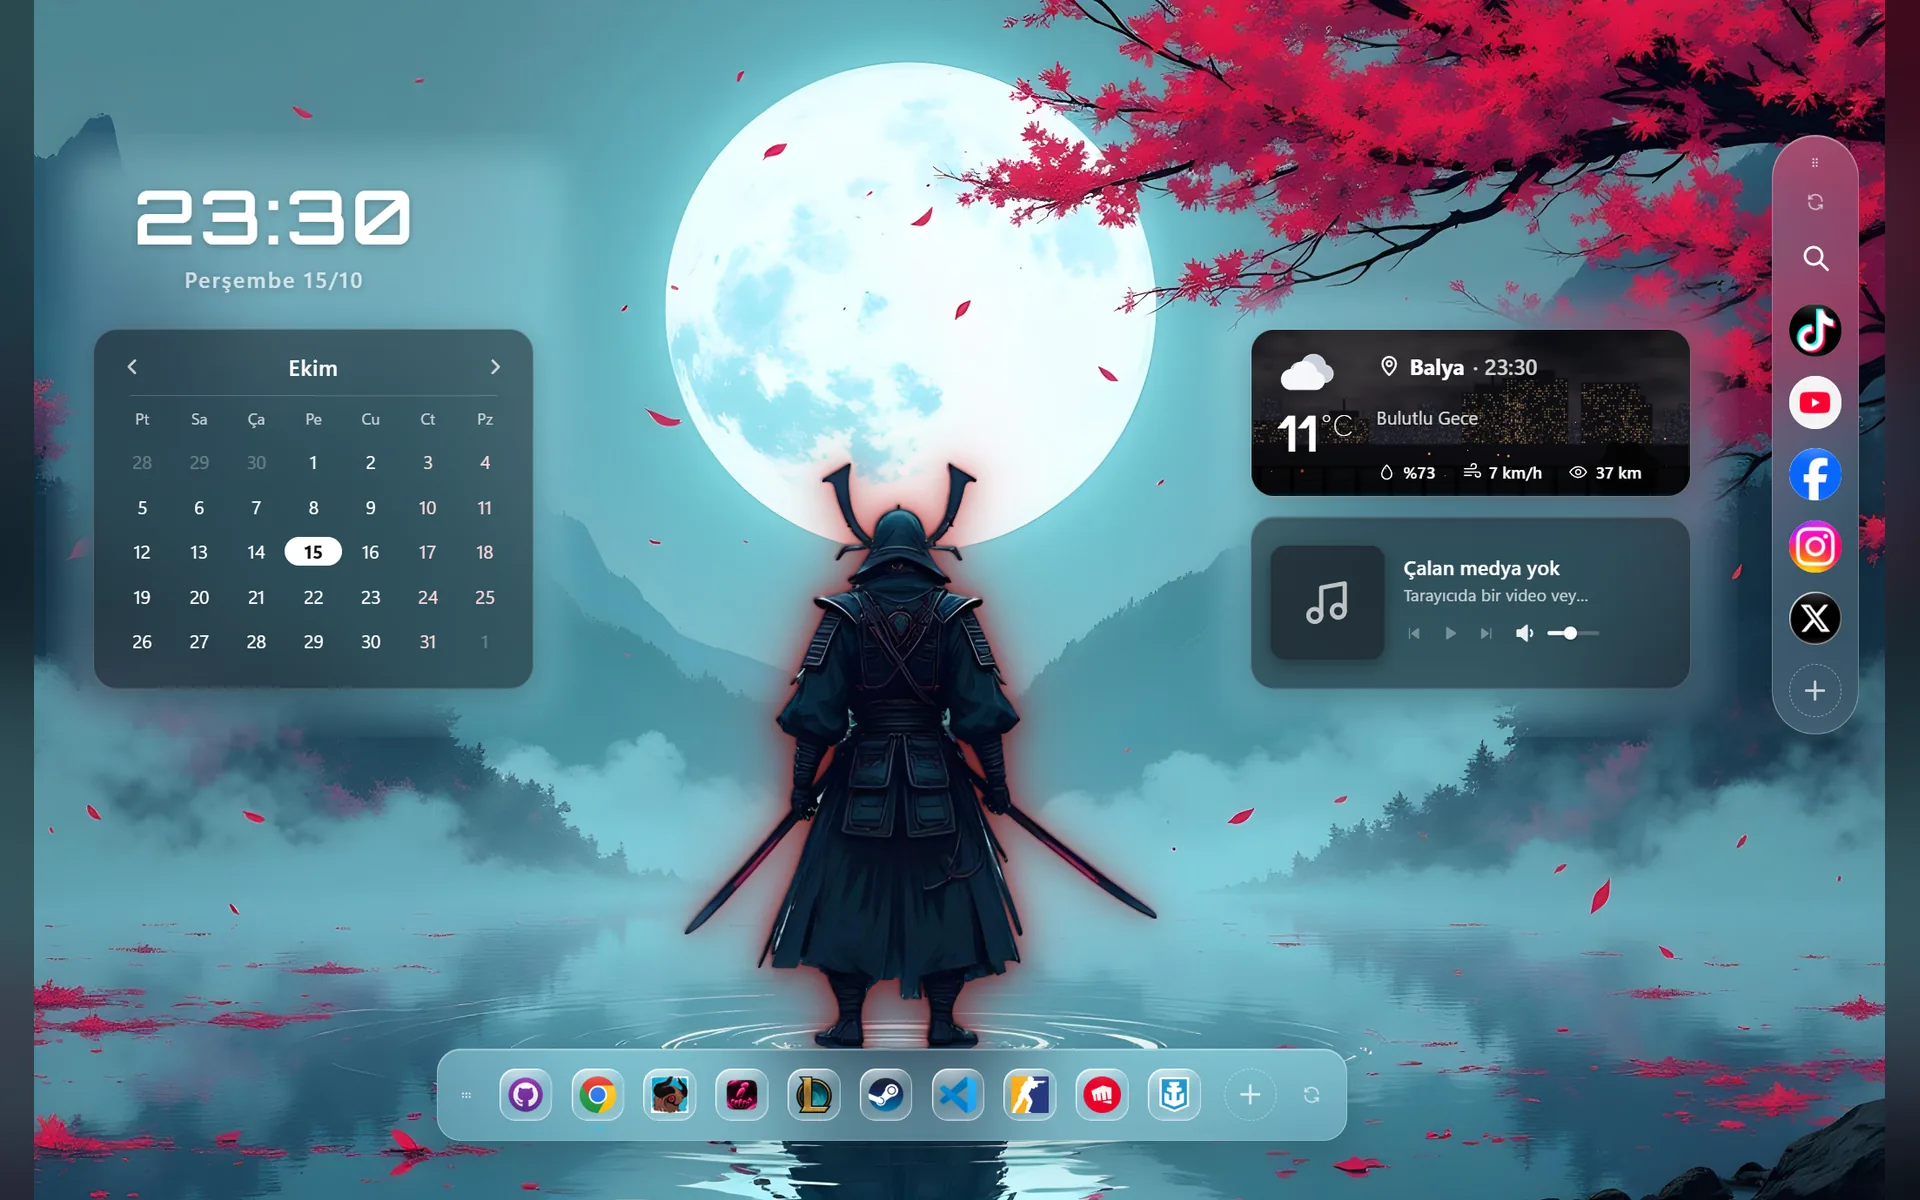Launch Visual Studio Code from the dock
This screenshot has height=1200, width=1920.
[x=957, y=1095]
